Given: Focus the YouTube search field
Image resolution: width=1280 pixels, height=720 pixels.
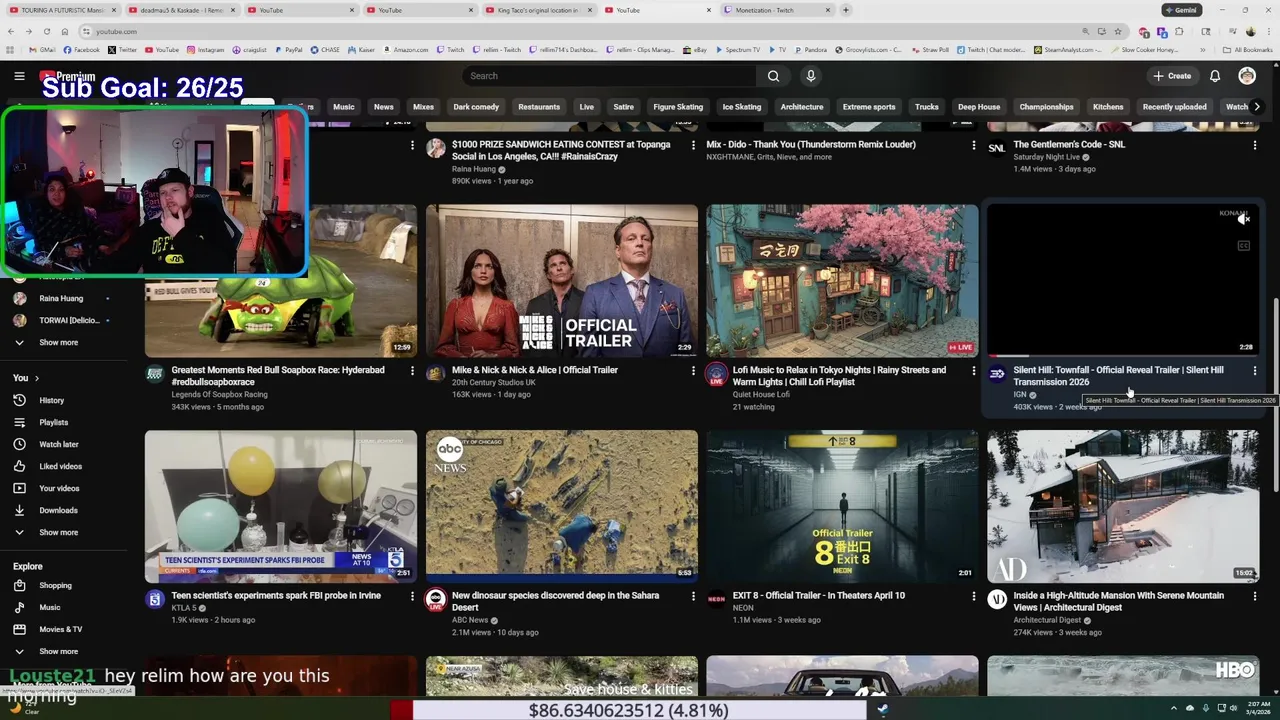Looking at the screenshot, I should click(x=609, y=76).
